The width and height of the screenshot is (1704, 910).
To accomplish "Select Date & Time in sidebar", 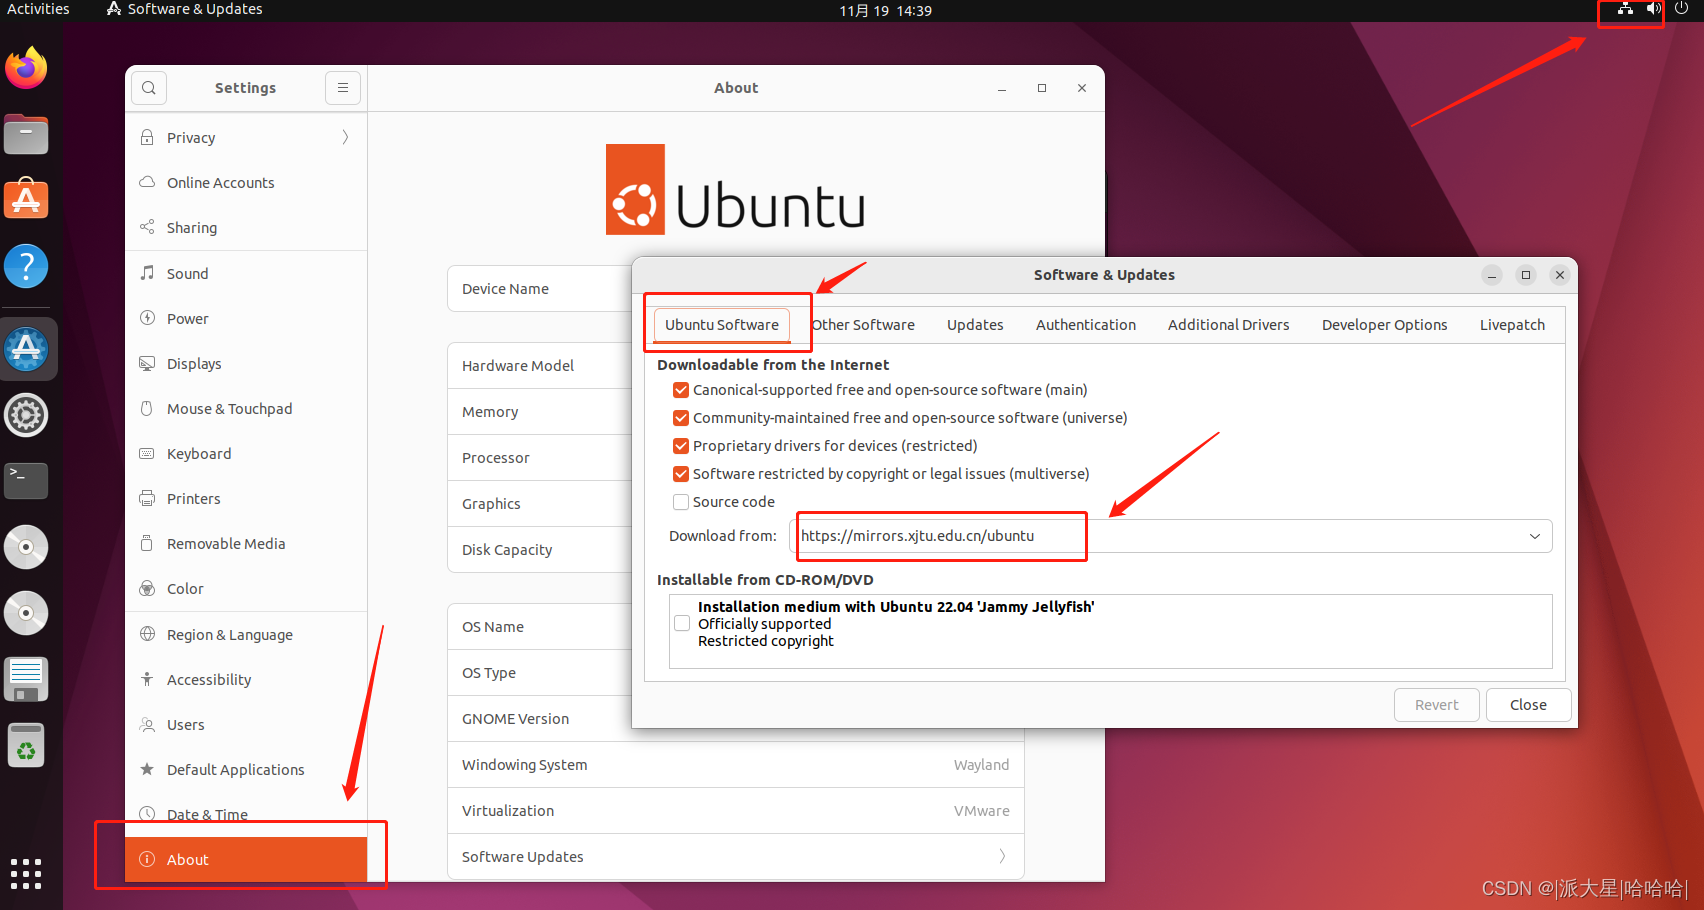I will pyautogui.click(x=246, y=815).
